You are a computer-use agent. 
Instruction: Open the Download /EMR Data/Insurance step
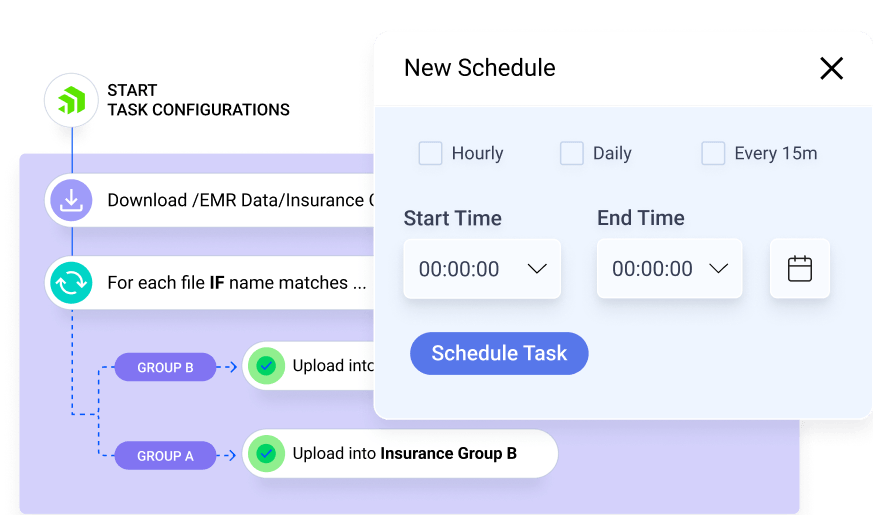coord(210,200)
